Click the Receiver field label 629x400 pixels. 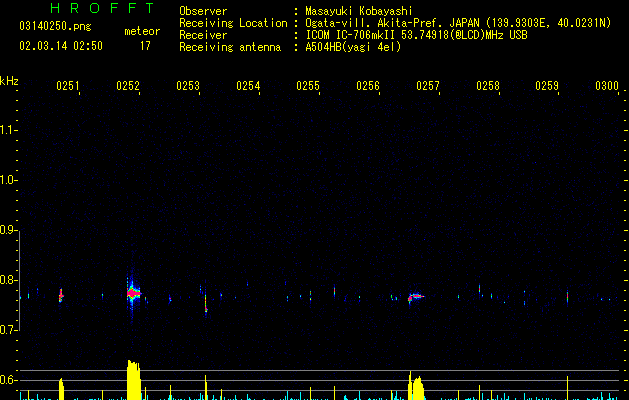[203, 35]
